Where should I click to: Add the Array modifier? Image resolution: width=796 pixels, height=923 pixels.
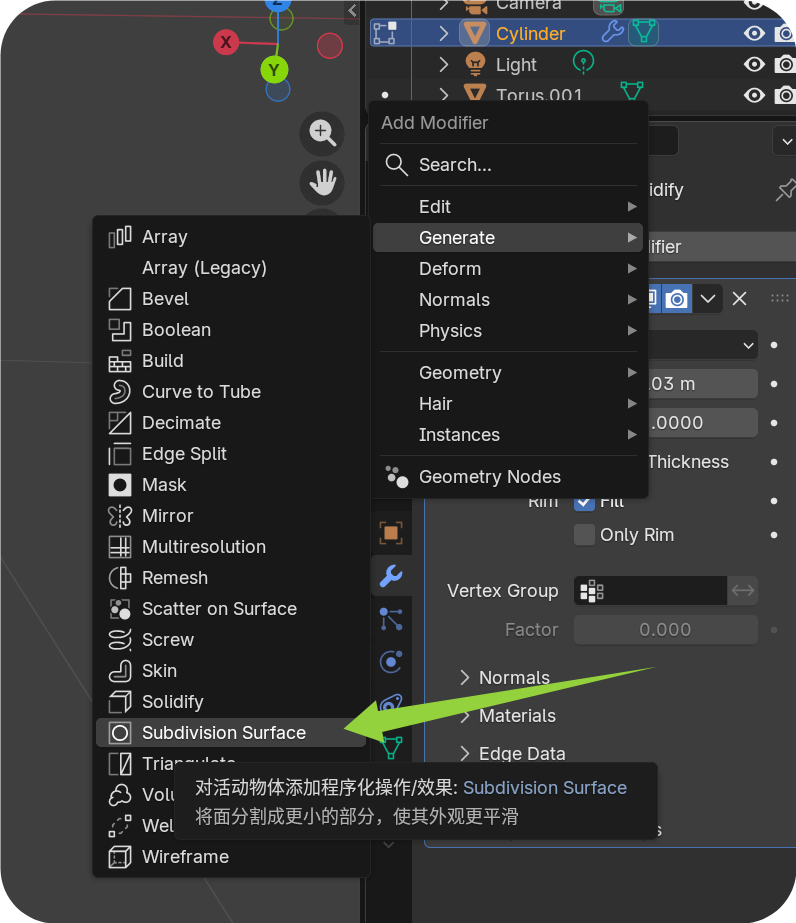(x=230, y=237)
